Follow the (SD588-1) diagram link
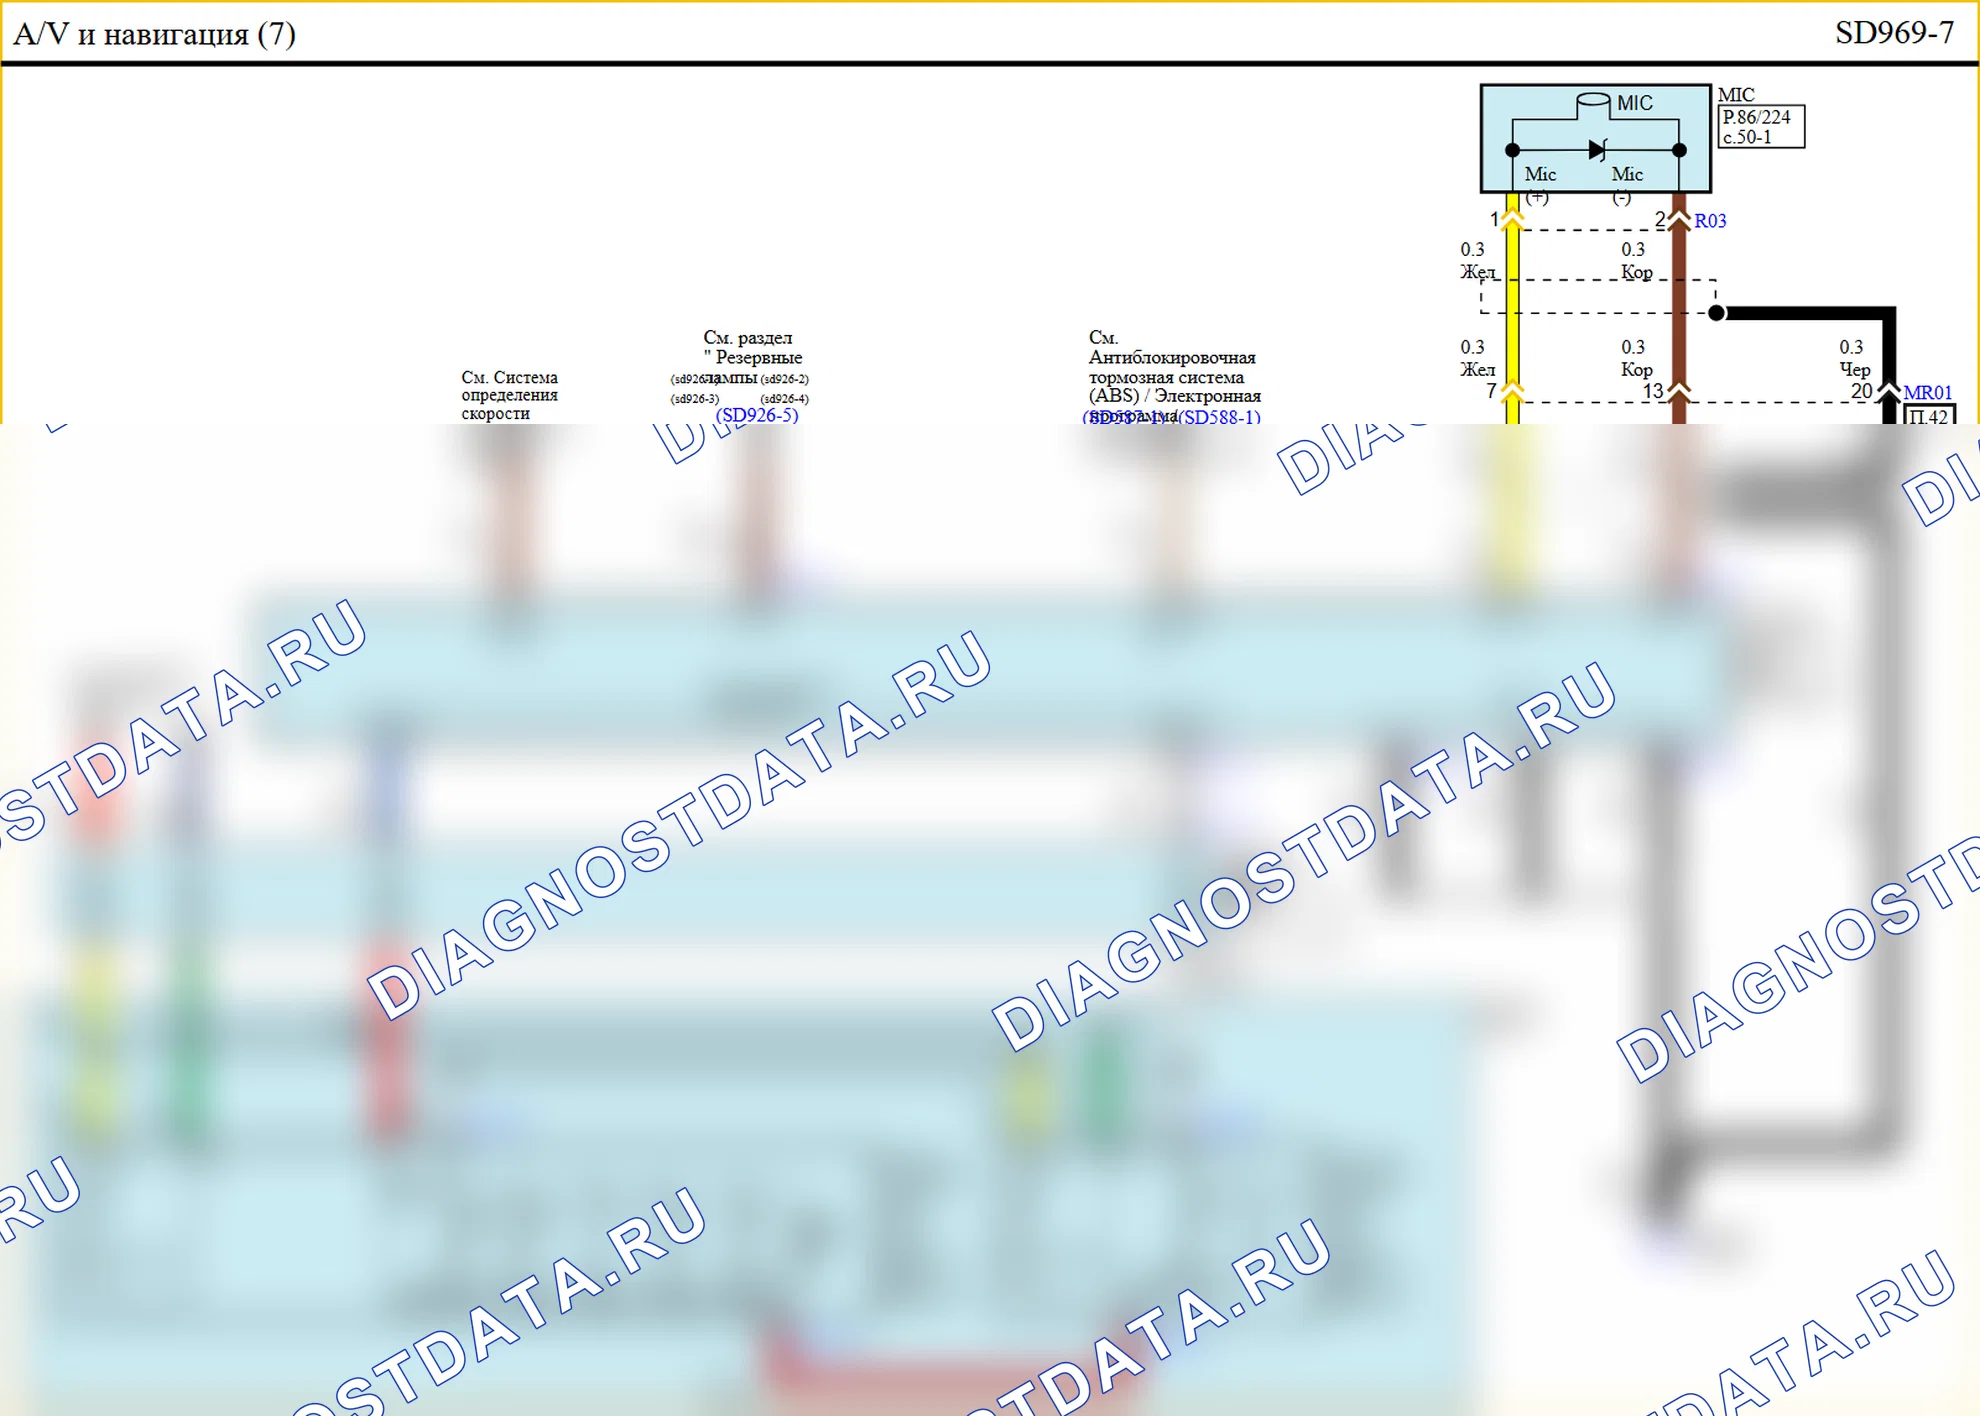 [x=1219, y=416]
